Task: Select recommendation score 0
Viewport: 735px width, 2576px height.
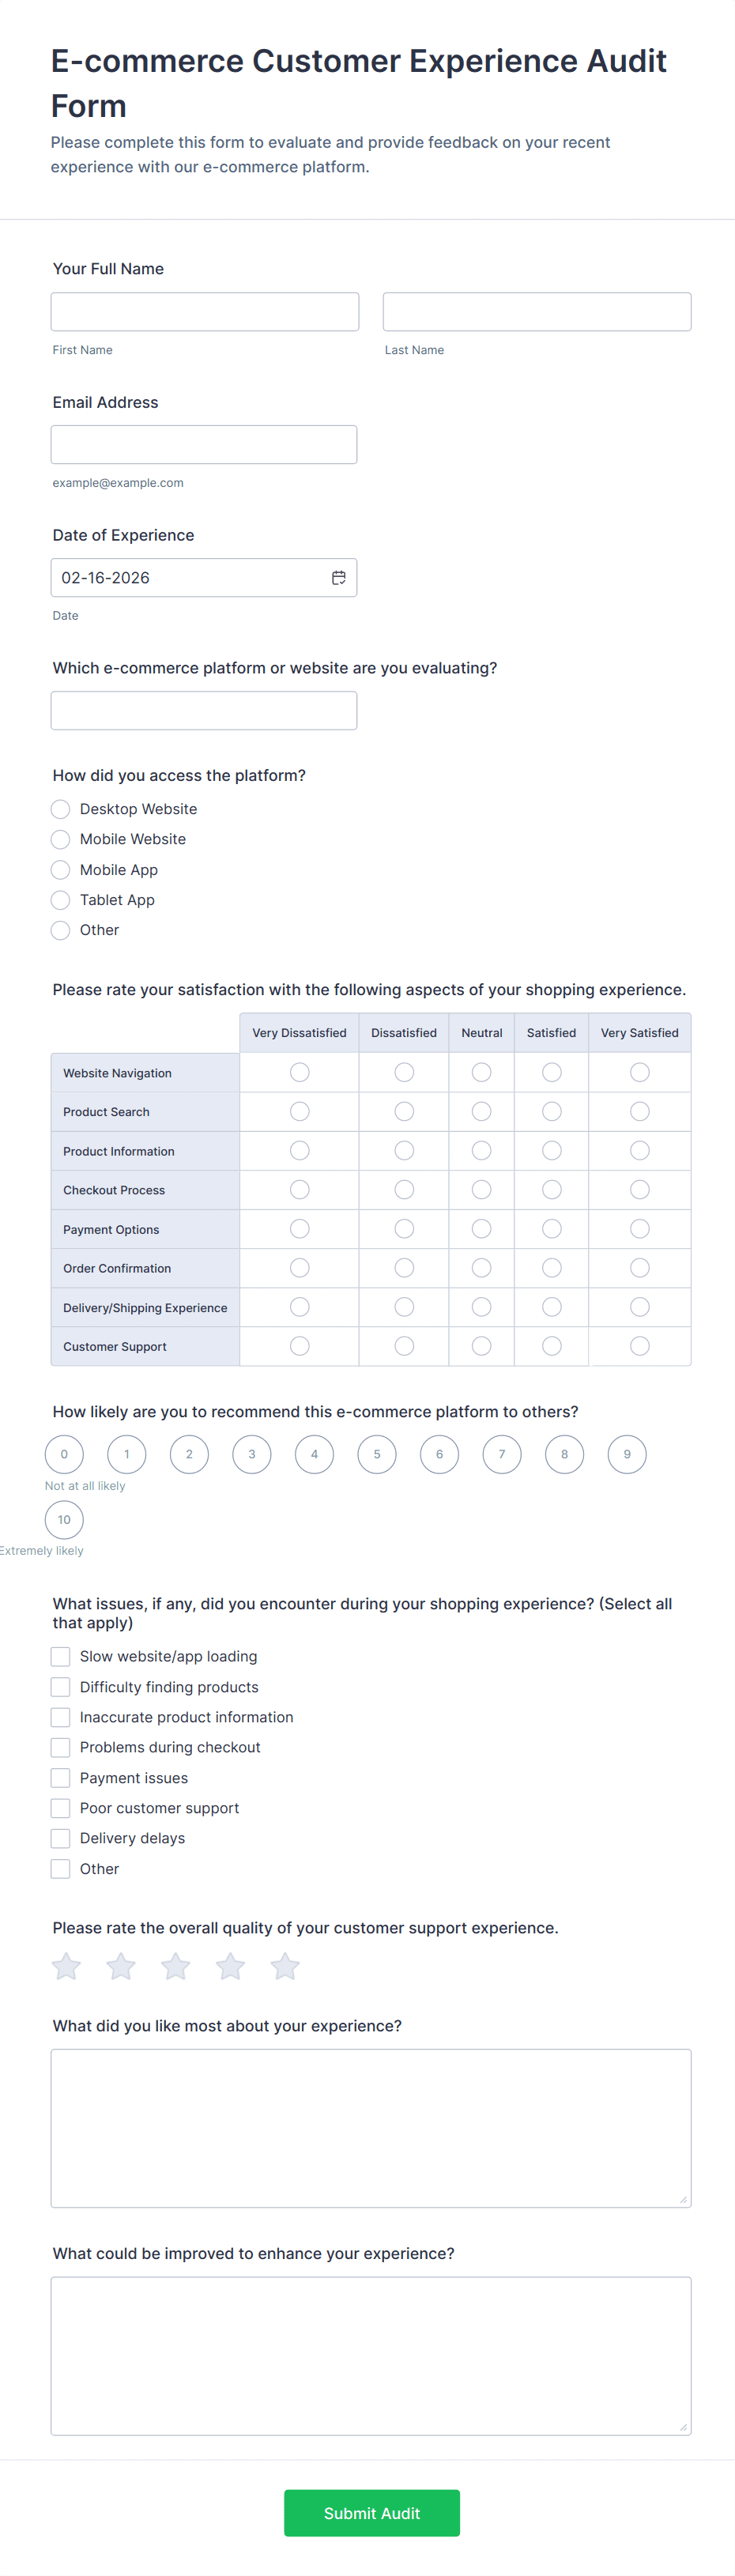Action: tap(64, 1454)
